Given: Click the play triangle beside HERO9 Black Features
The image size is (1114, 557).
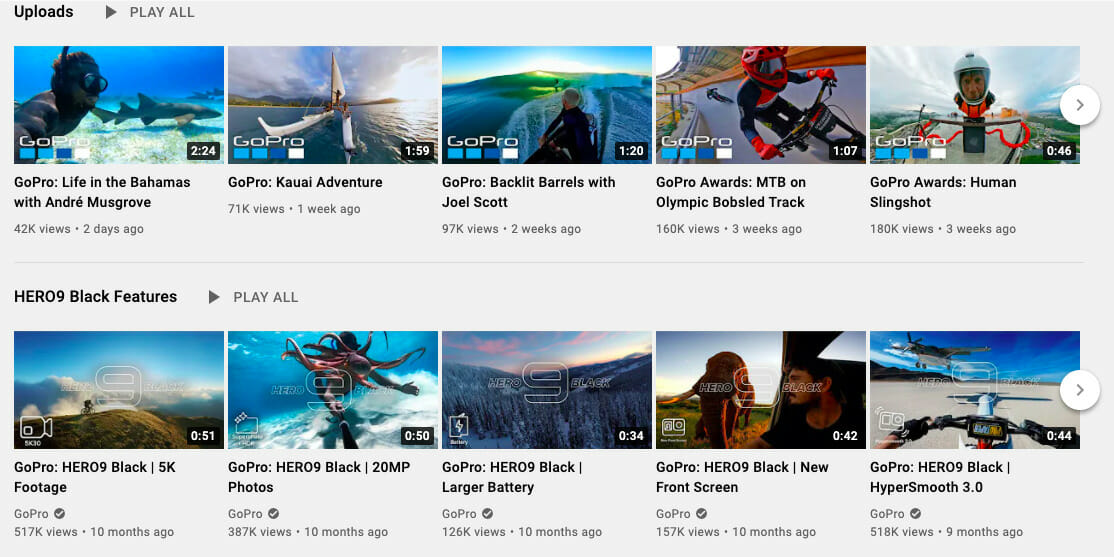Looking at the screenshot, I should click(214, 297).
